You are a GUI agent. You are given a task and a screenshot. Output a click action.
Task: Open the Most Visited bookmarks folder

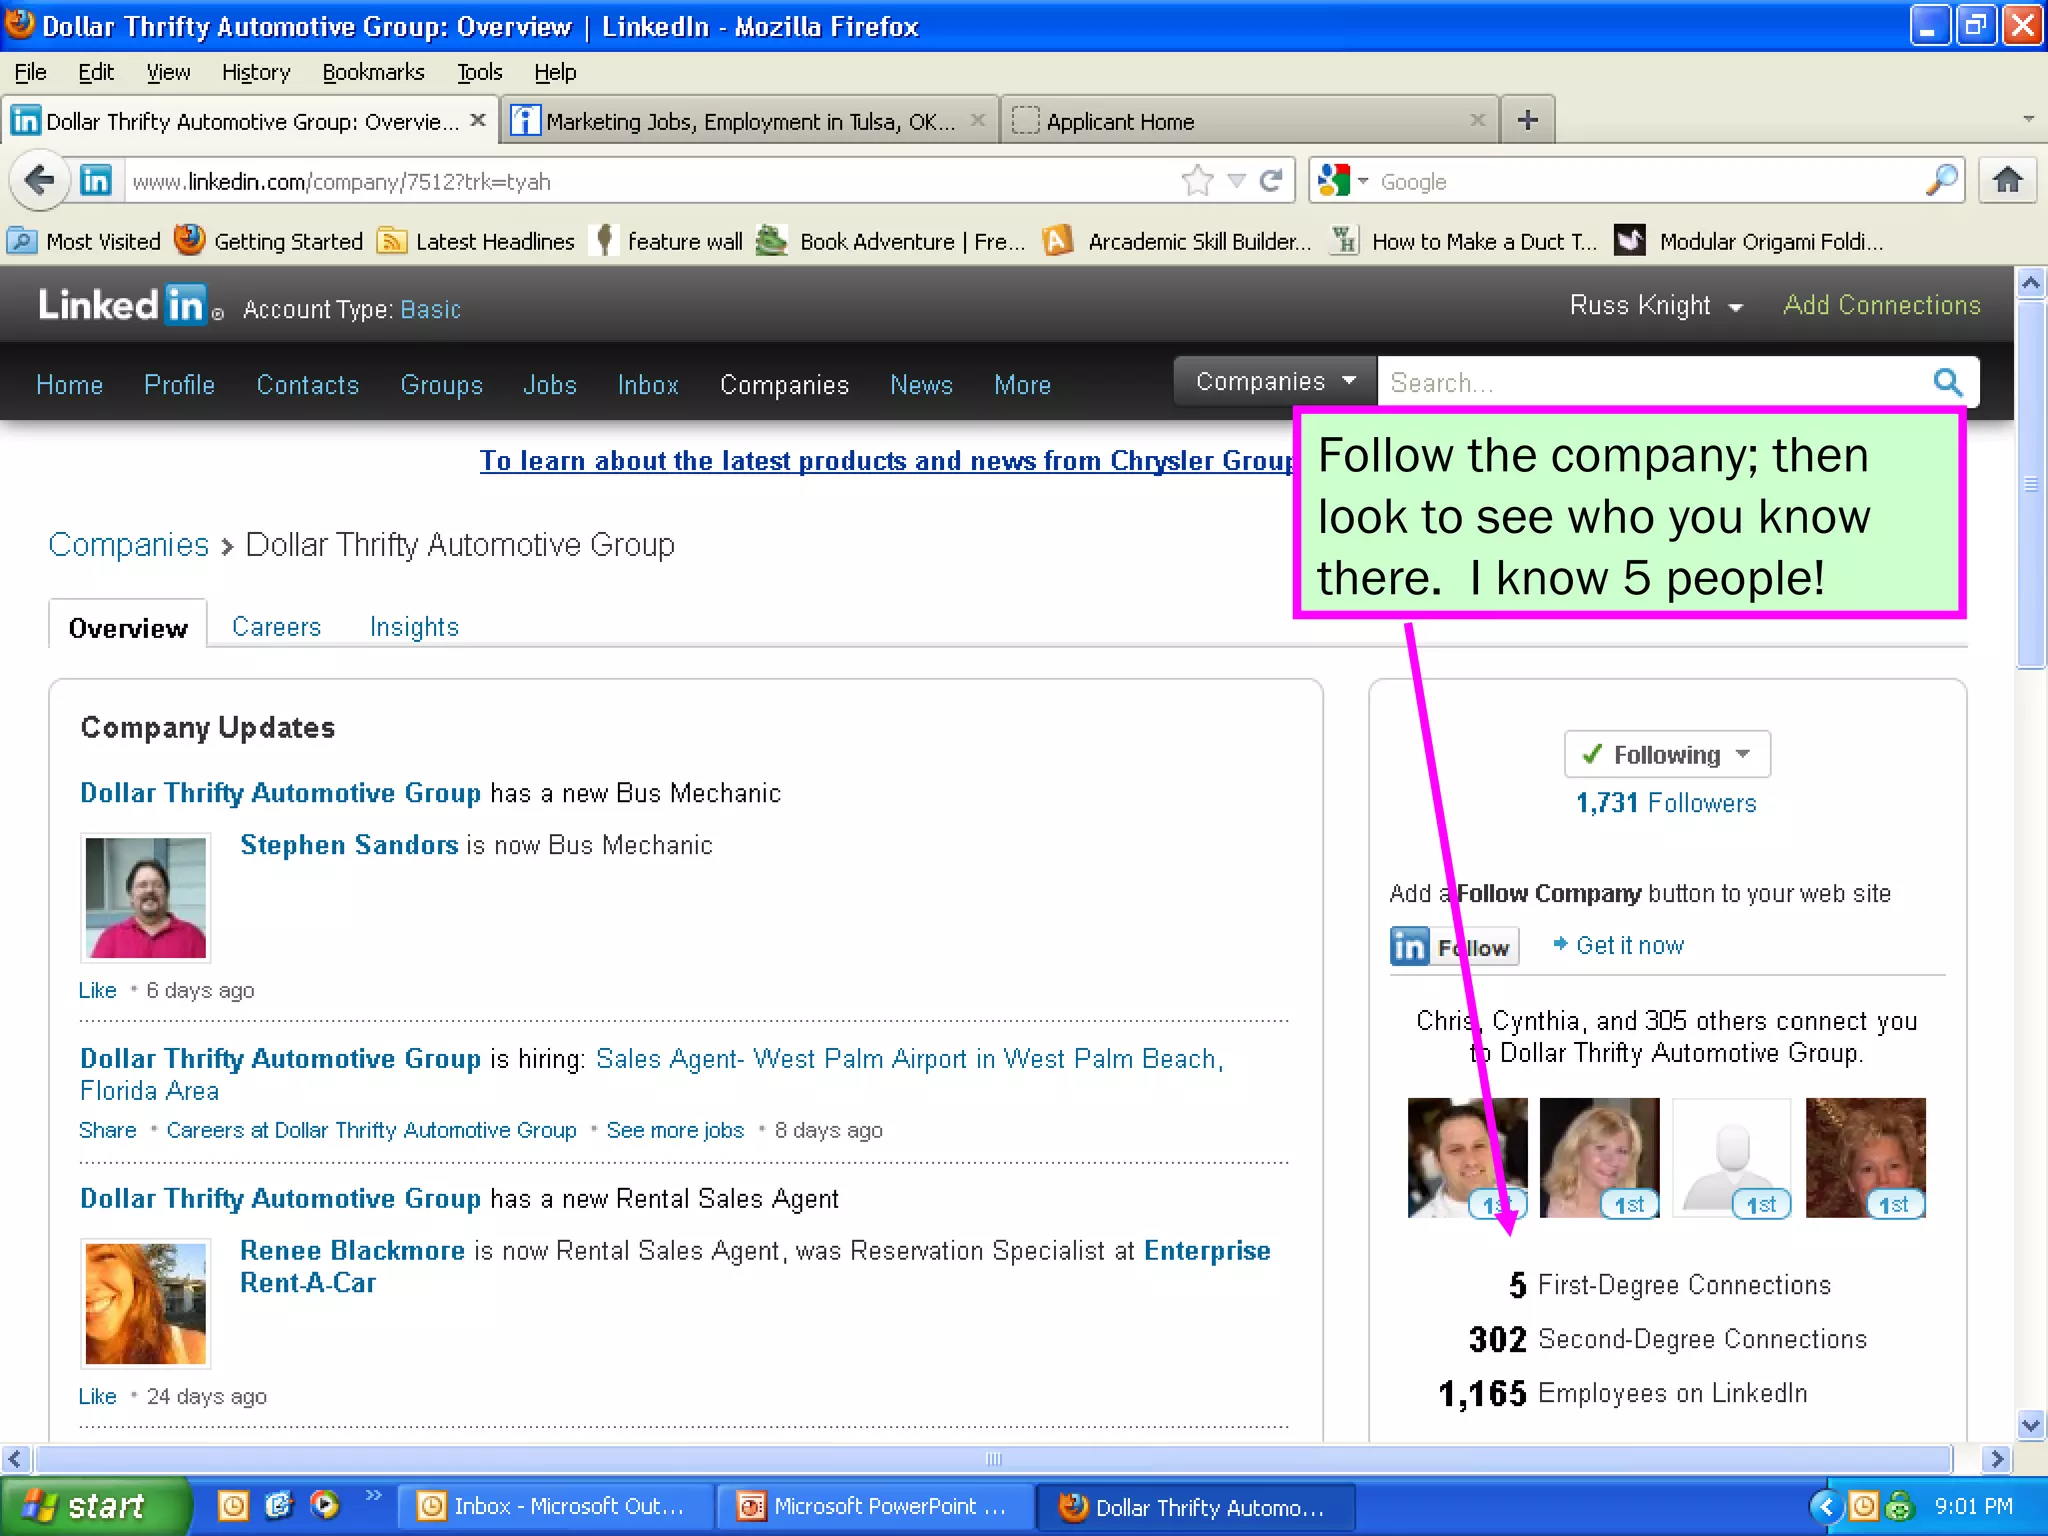tap(84, 241)
